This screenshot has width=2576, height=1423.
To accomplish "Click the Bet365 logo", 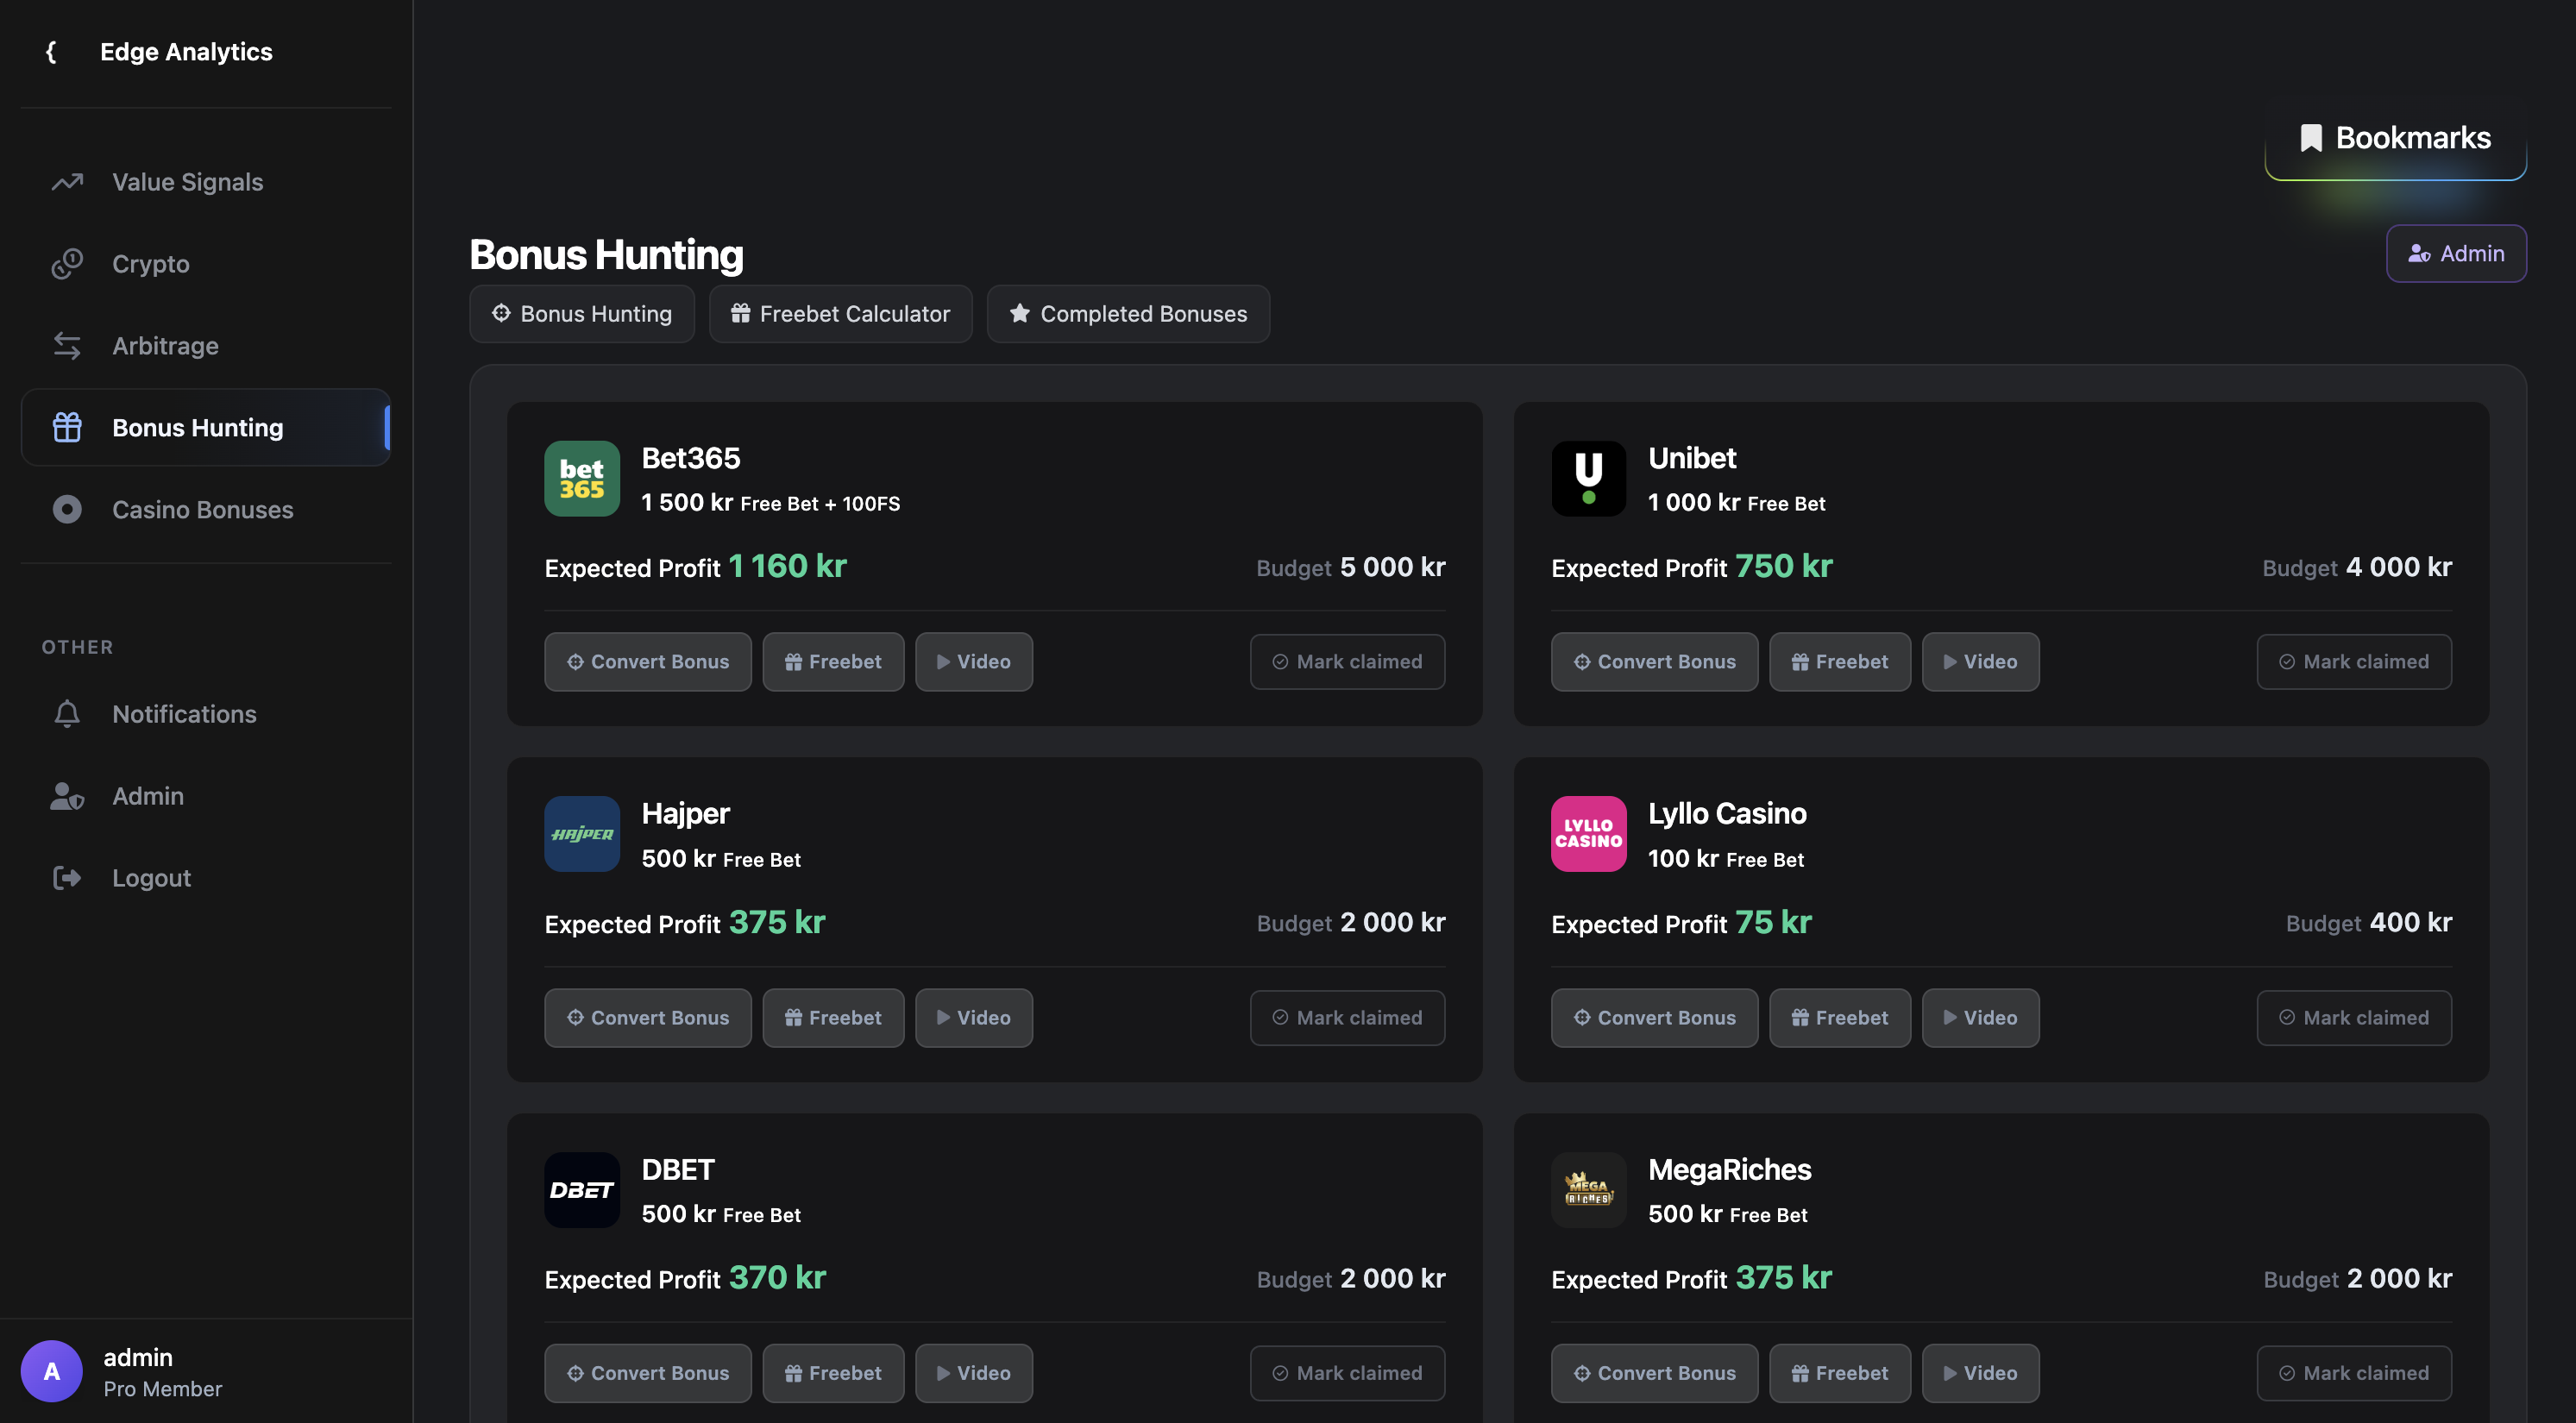I will coord(581,478).
